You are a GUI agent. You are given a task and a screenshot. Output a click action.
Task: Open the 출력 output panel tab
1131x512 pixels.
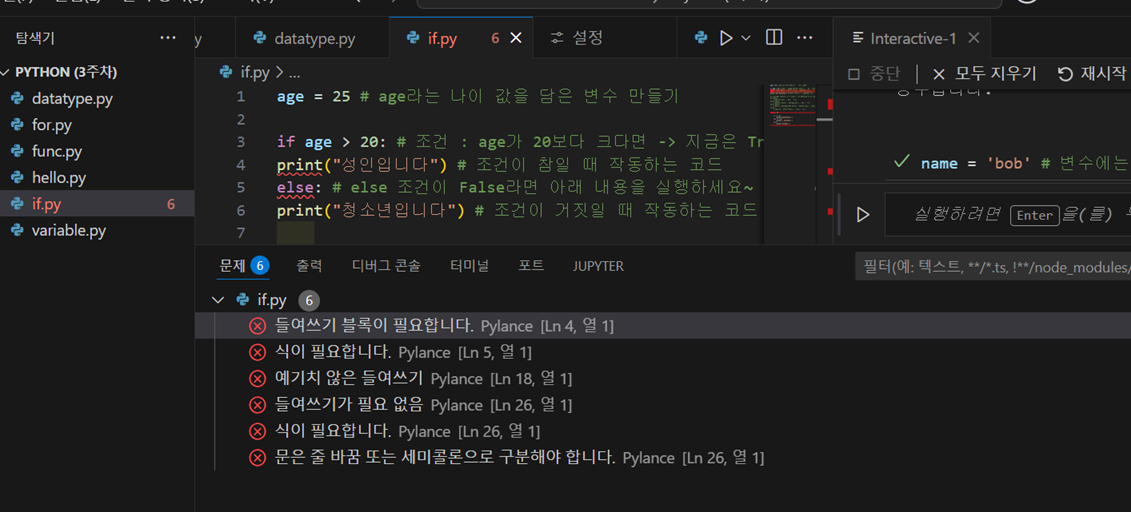coord(309,266)
